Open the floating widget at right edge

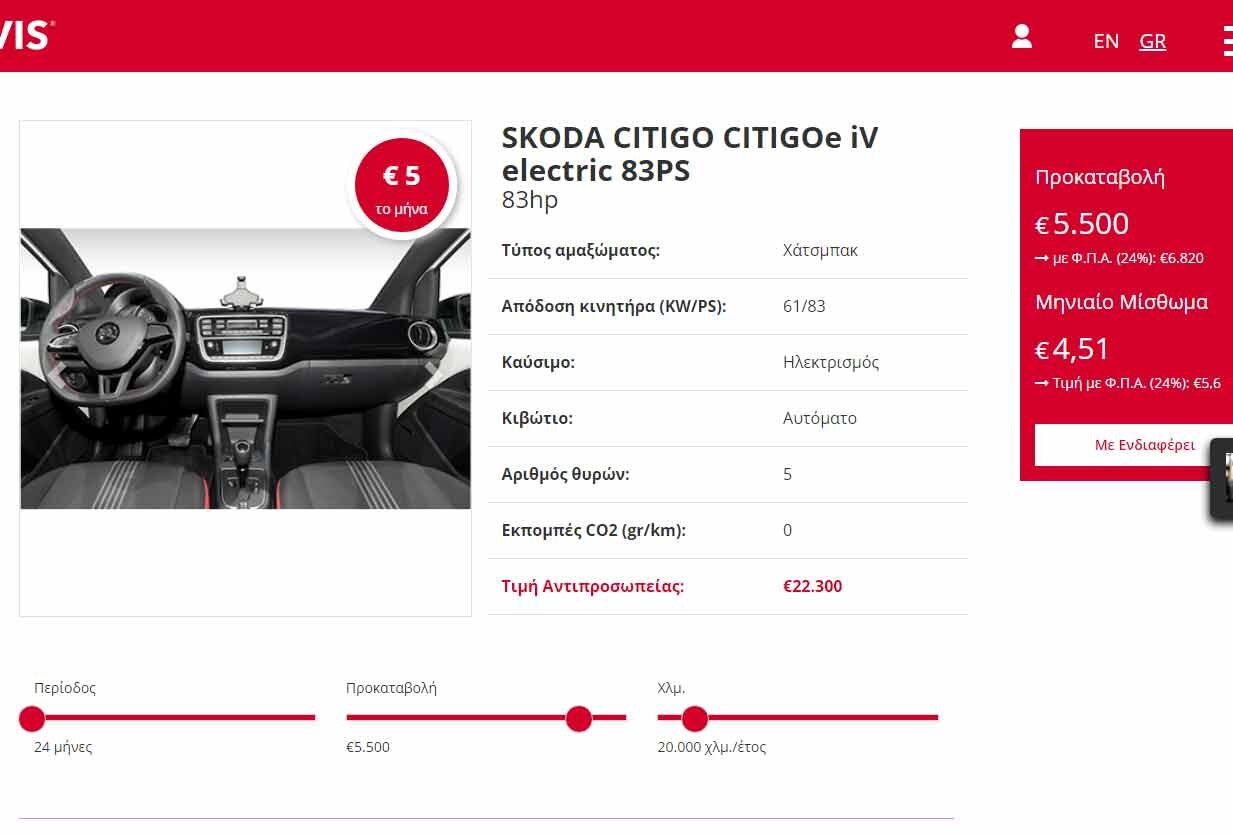pos(1221,478)
